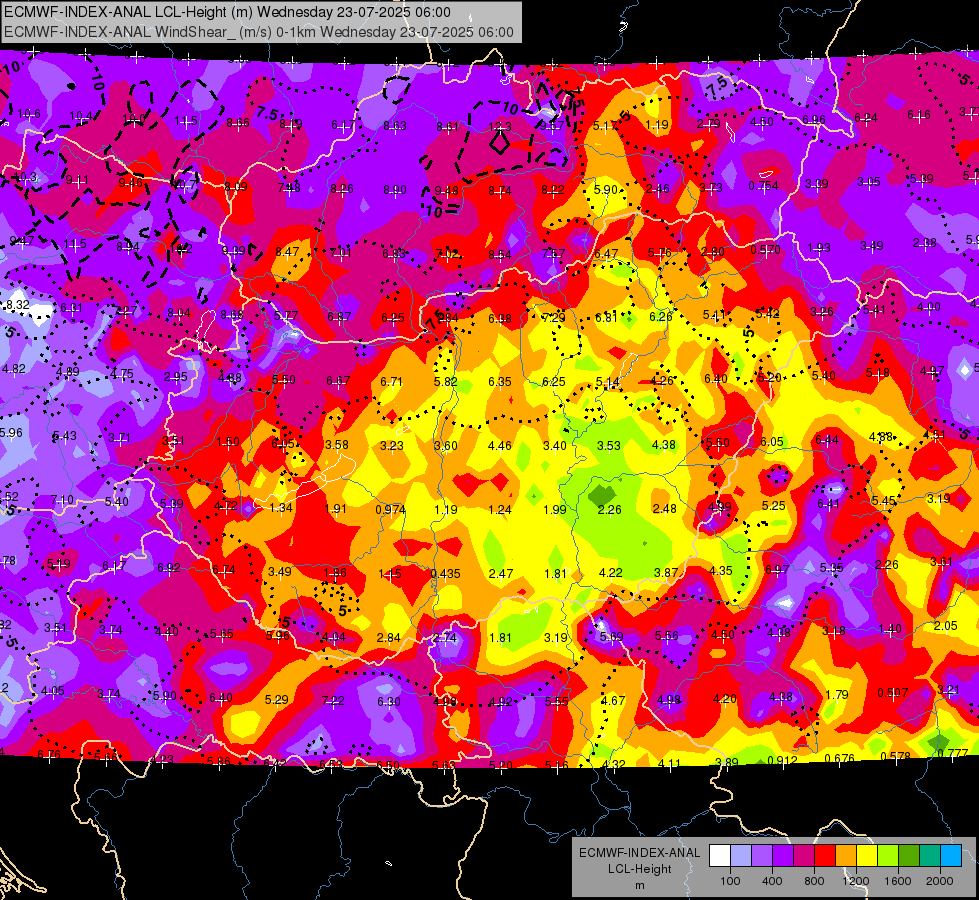
Task: Click the magenta swatch in the legend
Action: [x=804, y=856]
